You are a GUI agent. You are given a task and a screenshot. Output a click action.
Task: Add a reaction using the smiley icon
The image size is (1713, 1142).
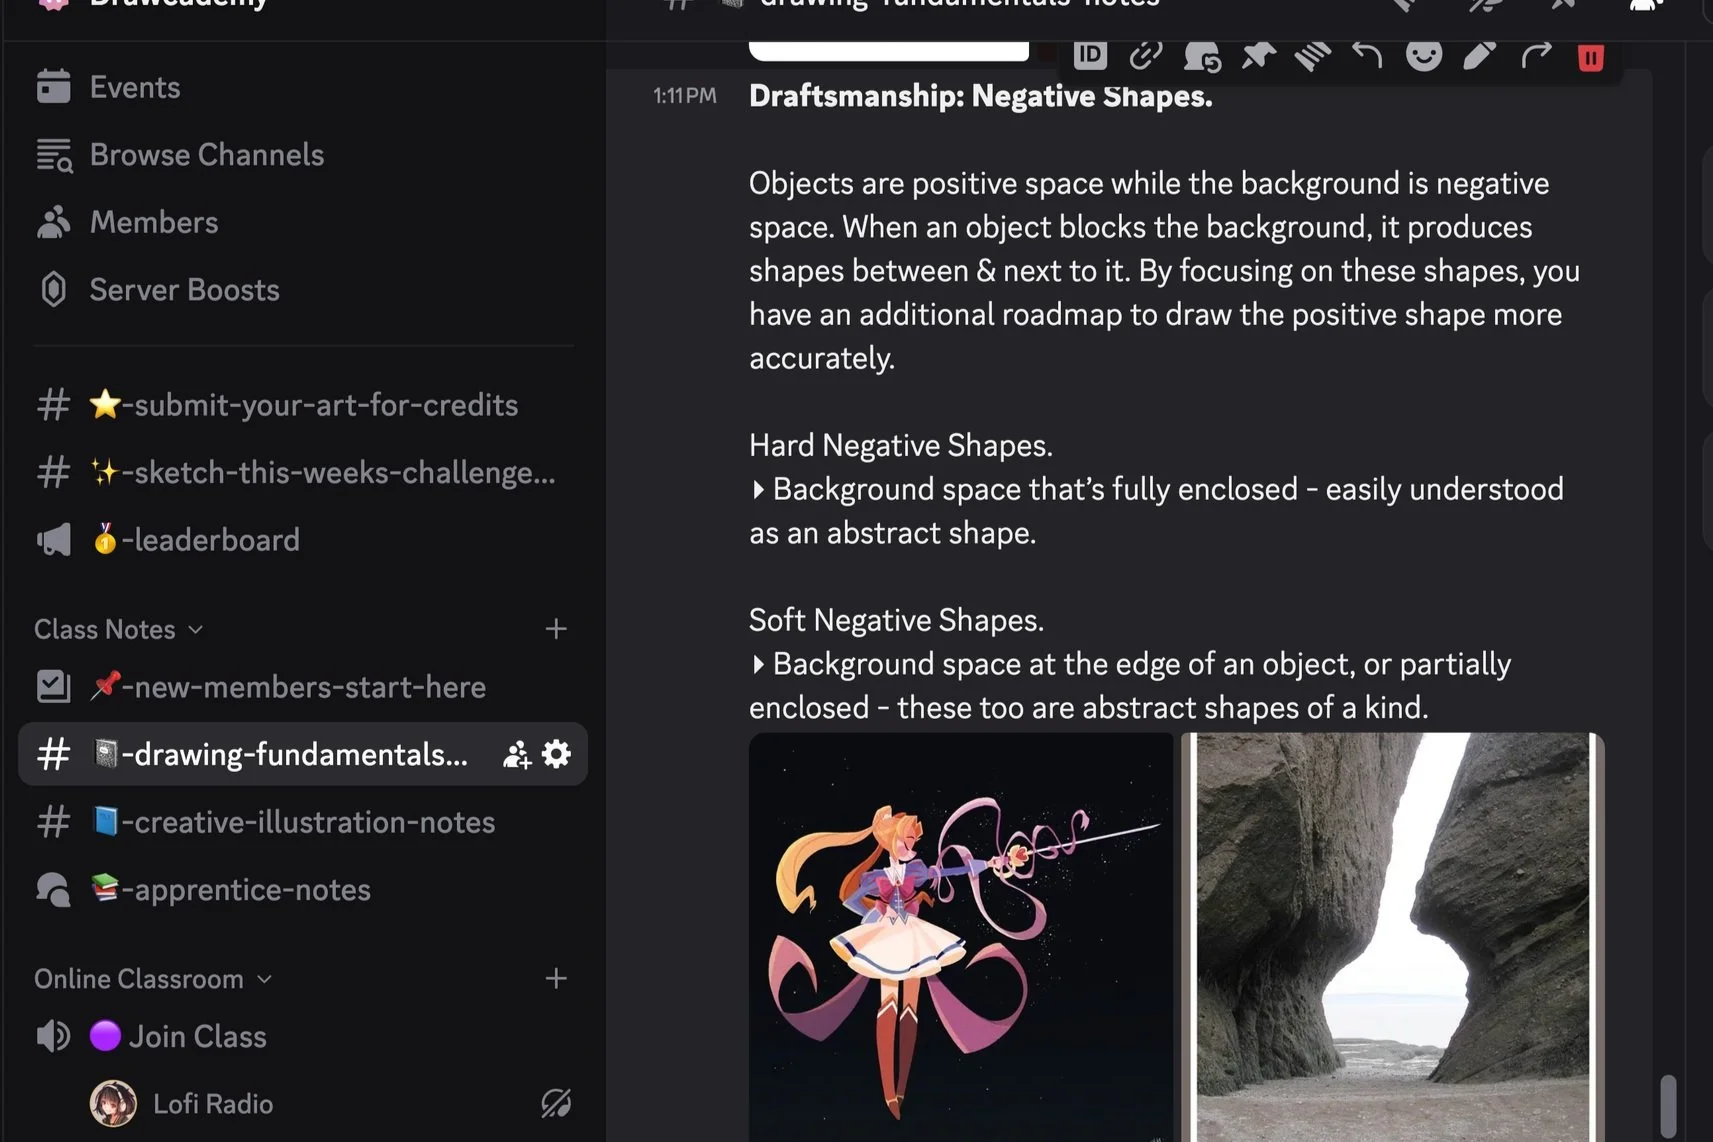(x=1424, y=55)
